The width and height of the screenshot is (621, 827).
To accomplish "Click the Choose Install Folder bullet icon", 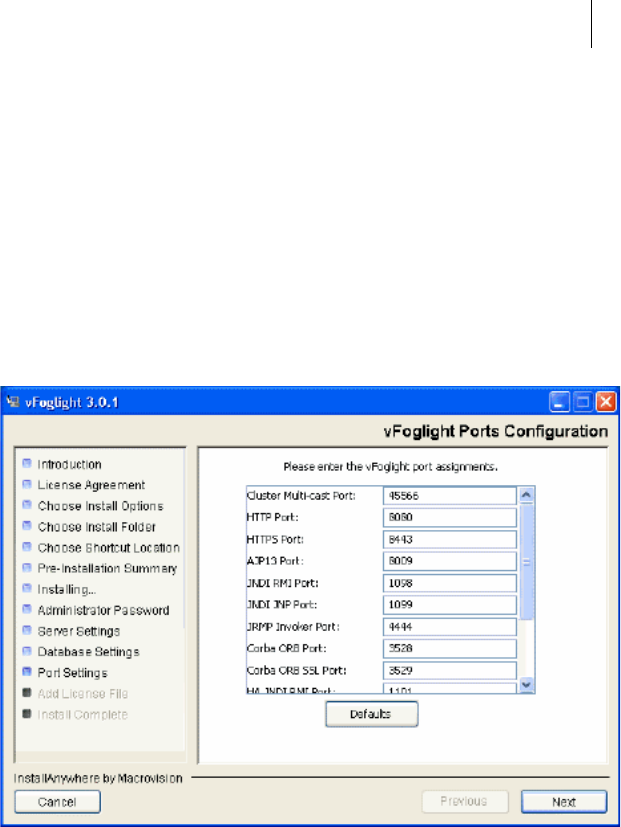I will click(27, 526).
